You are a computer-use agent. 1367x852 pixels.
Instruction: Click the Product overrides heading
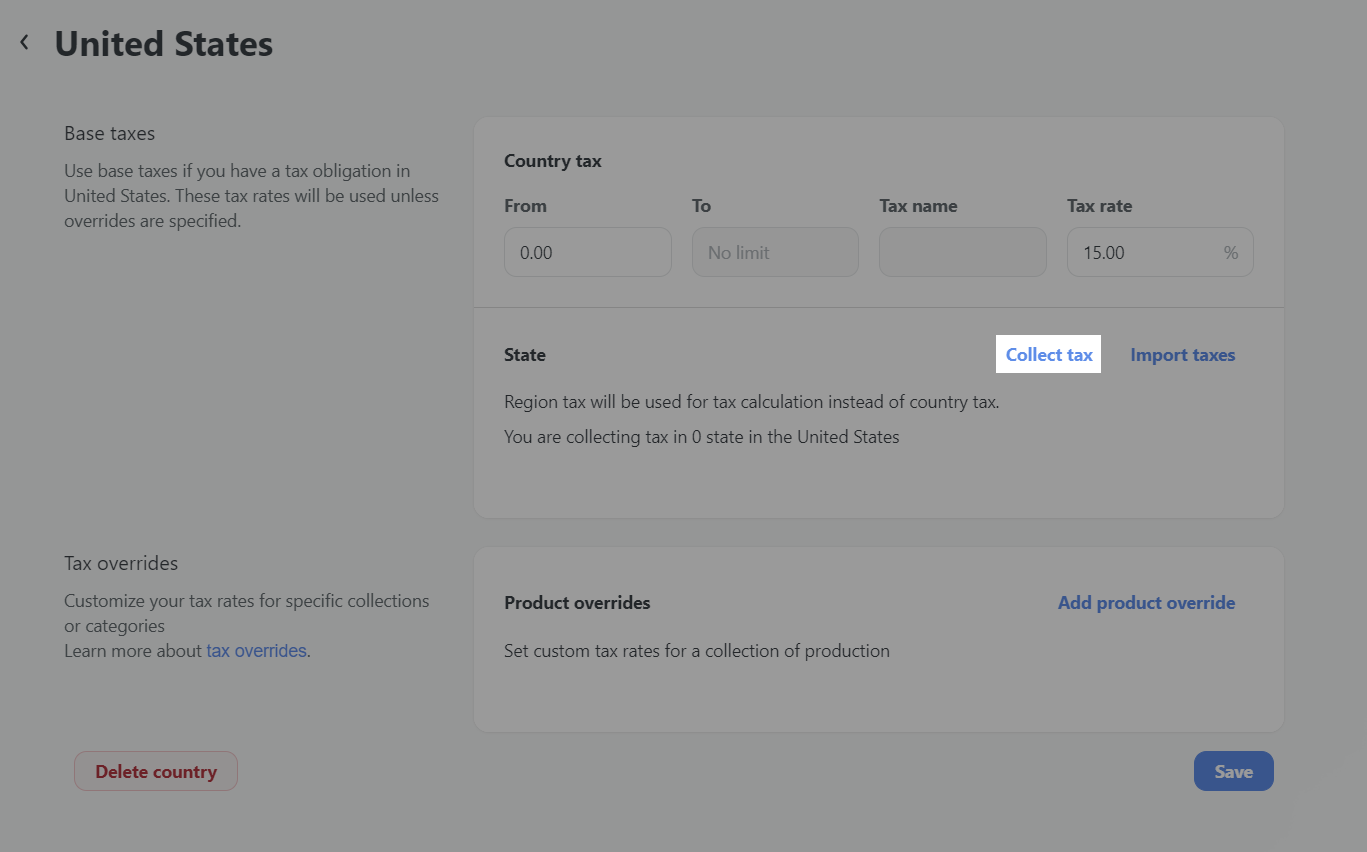(x=577, y=603)
